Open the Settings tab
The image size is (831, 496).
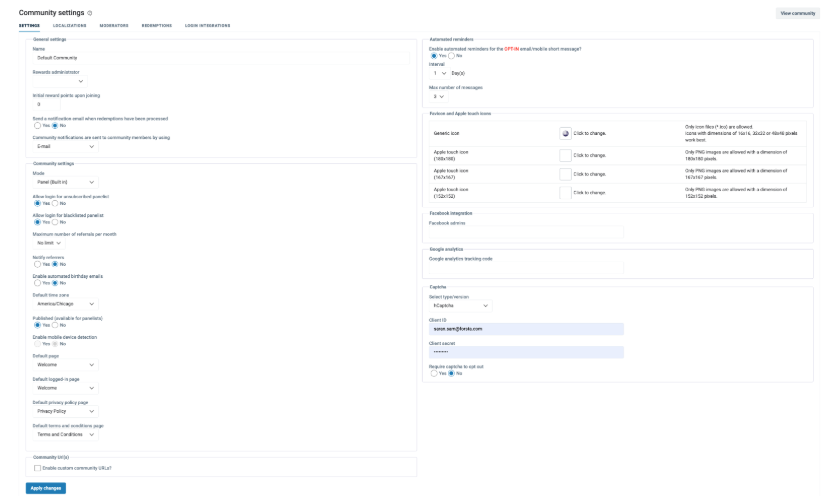point(29,25)
